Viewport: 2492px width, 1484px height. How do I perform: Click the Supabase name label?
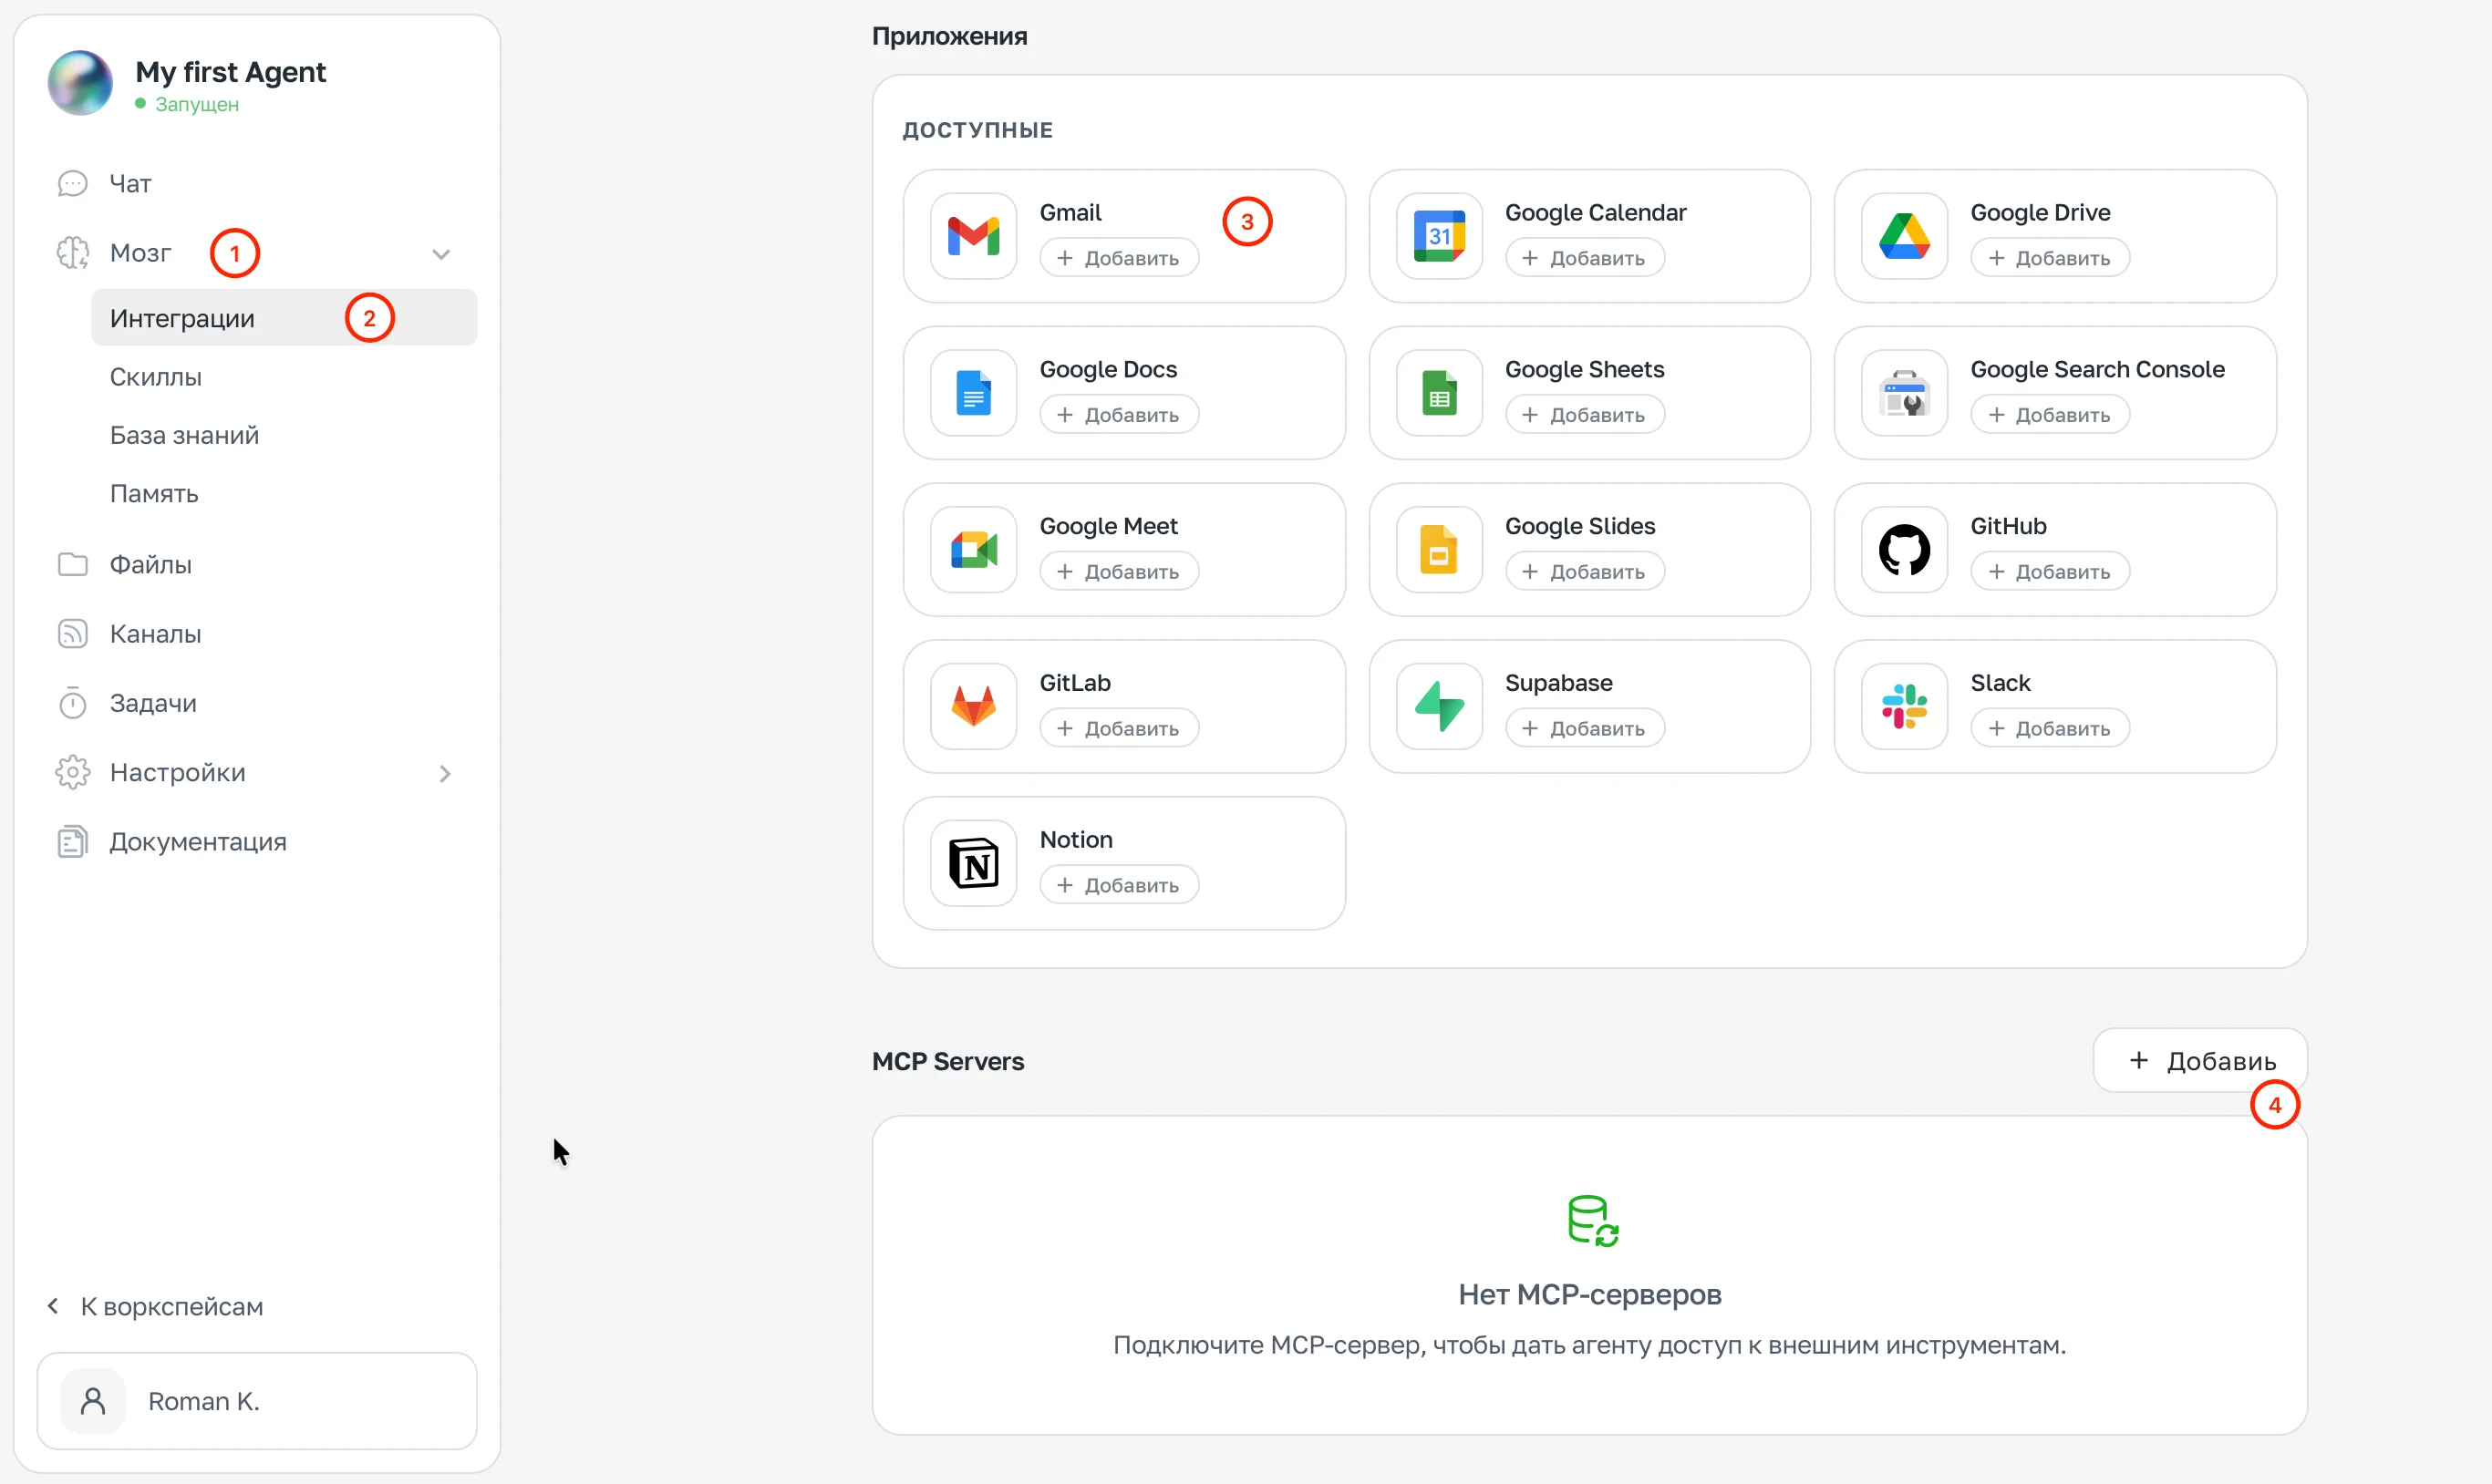pyautogui.click(x=1558, y=683)
